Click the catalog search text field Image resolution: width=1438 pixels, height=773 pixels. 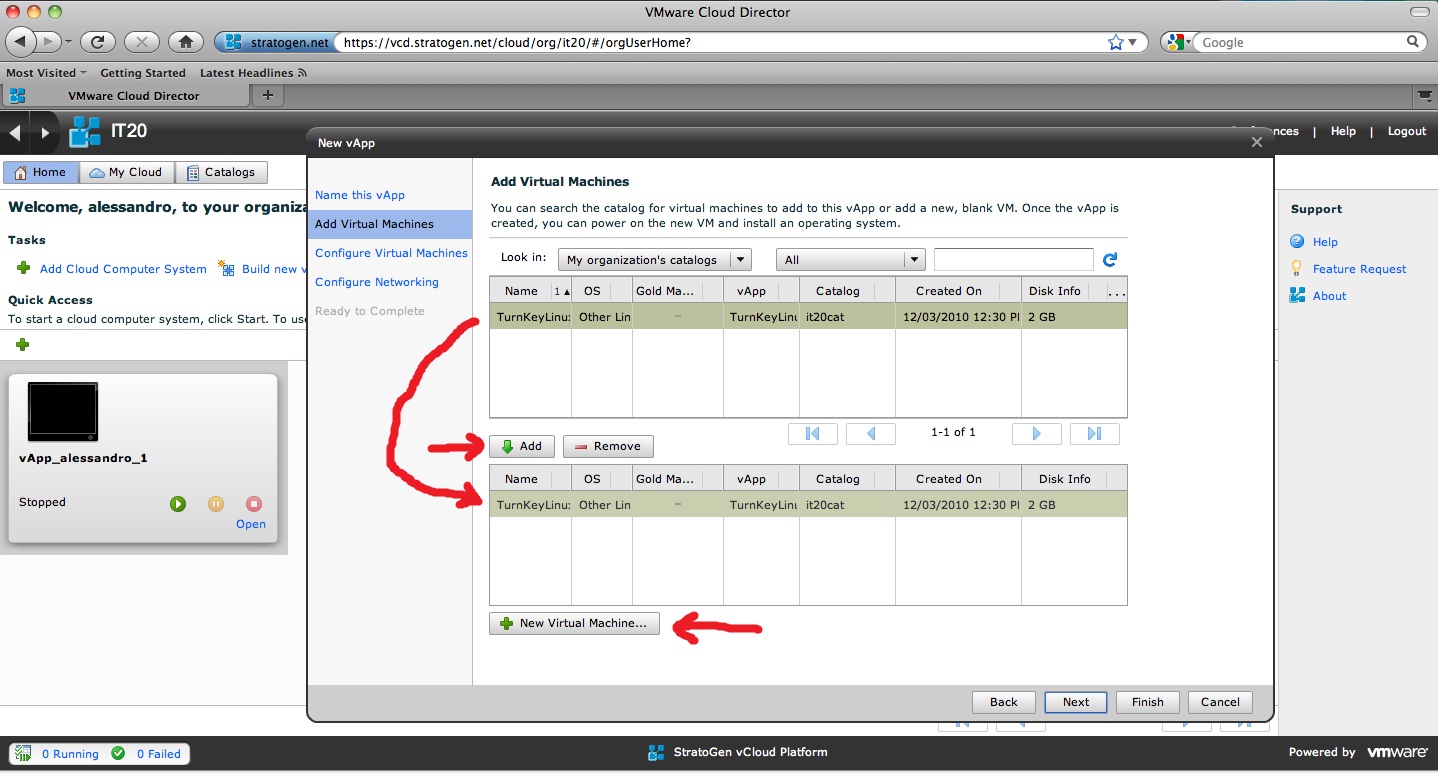tap(1013, 260)
